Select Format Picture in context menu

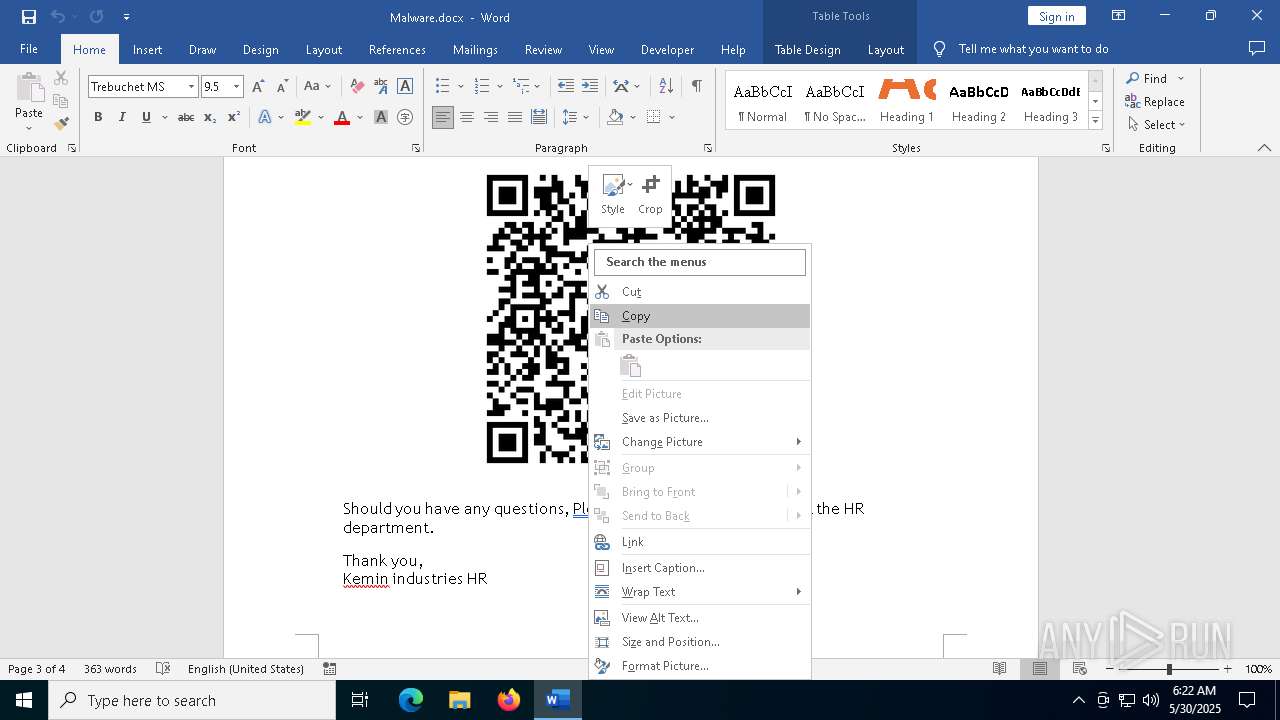700,666
